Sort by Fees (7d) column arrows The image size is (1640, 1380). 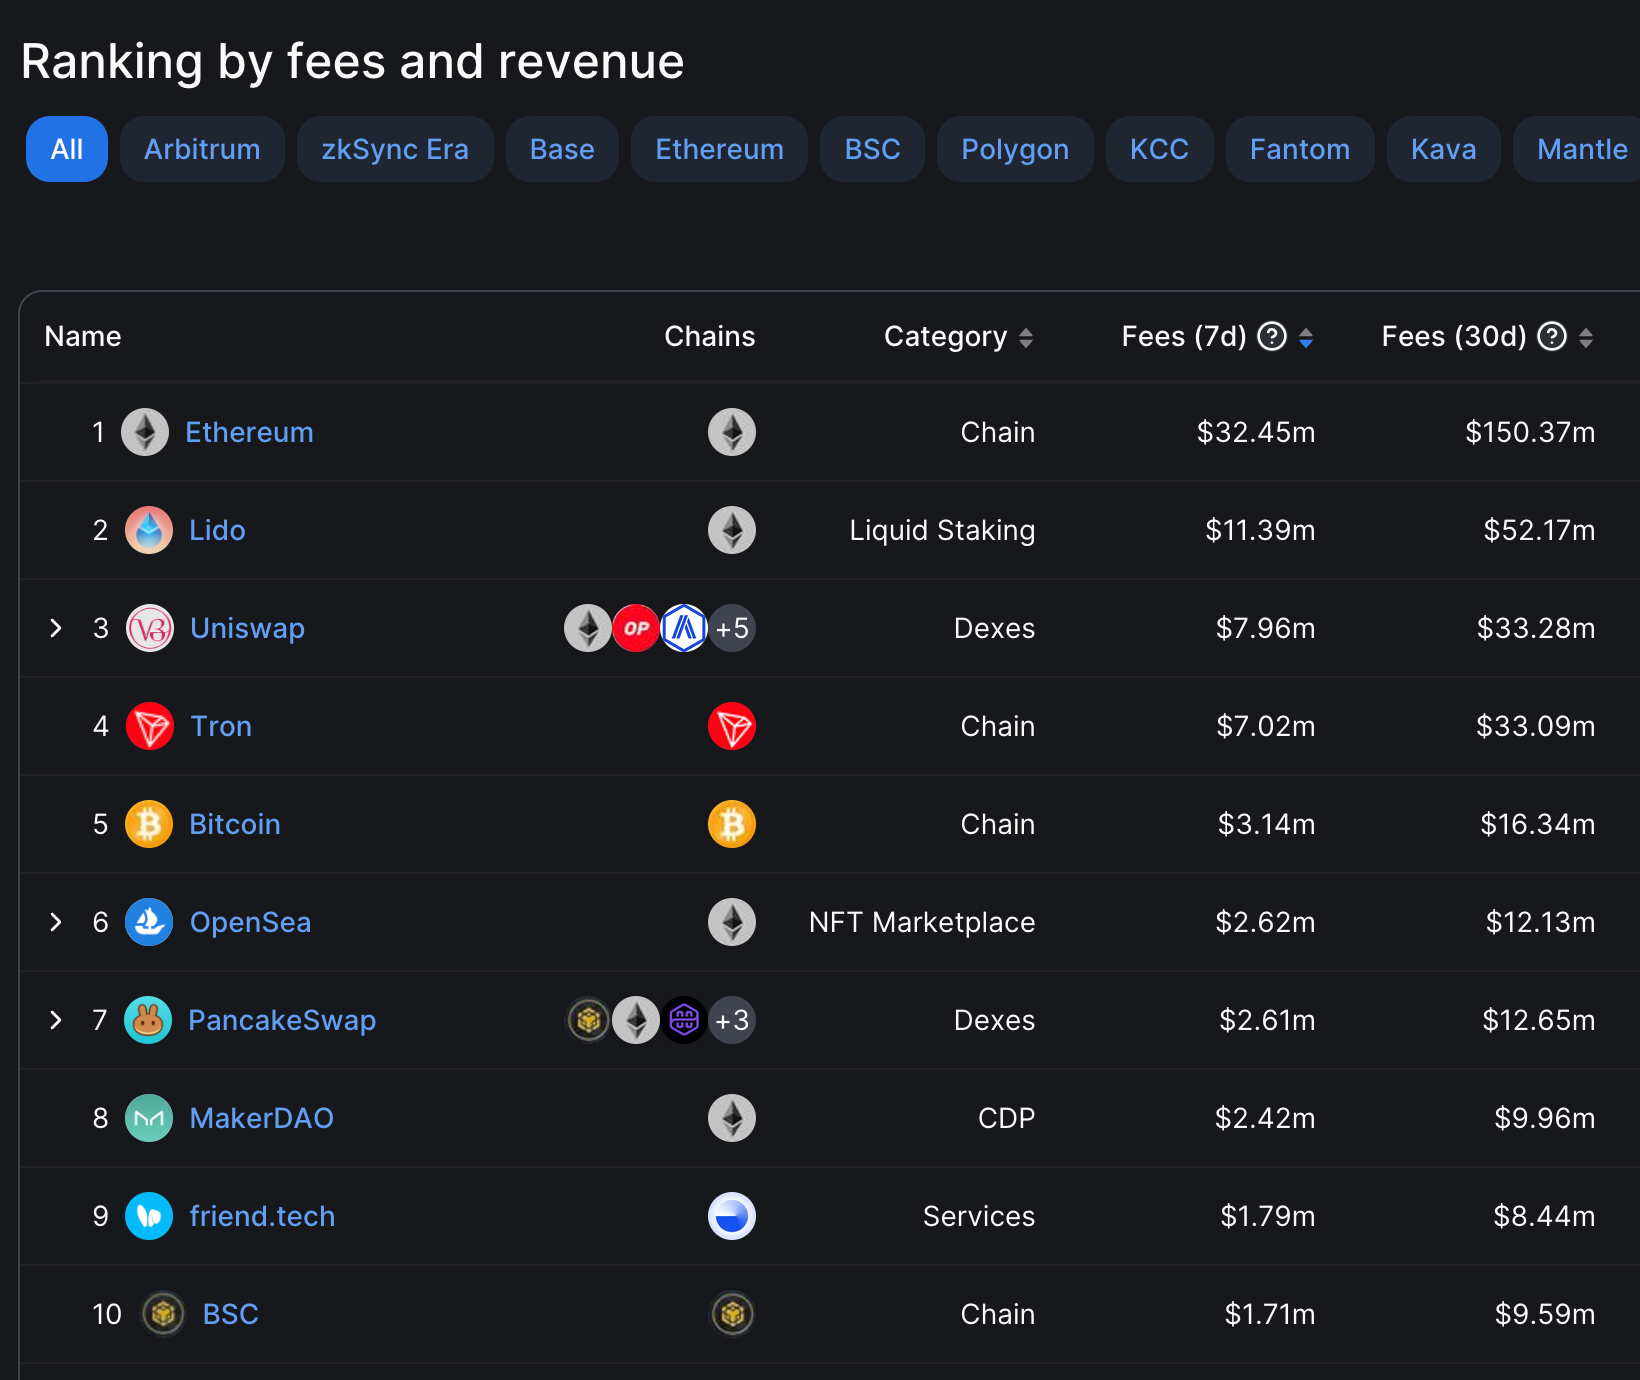pyautogui.click(x=1306, y=338)
